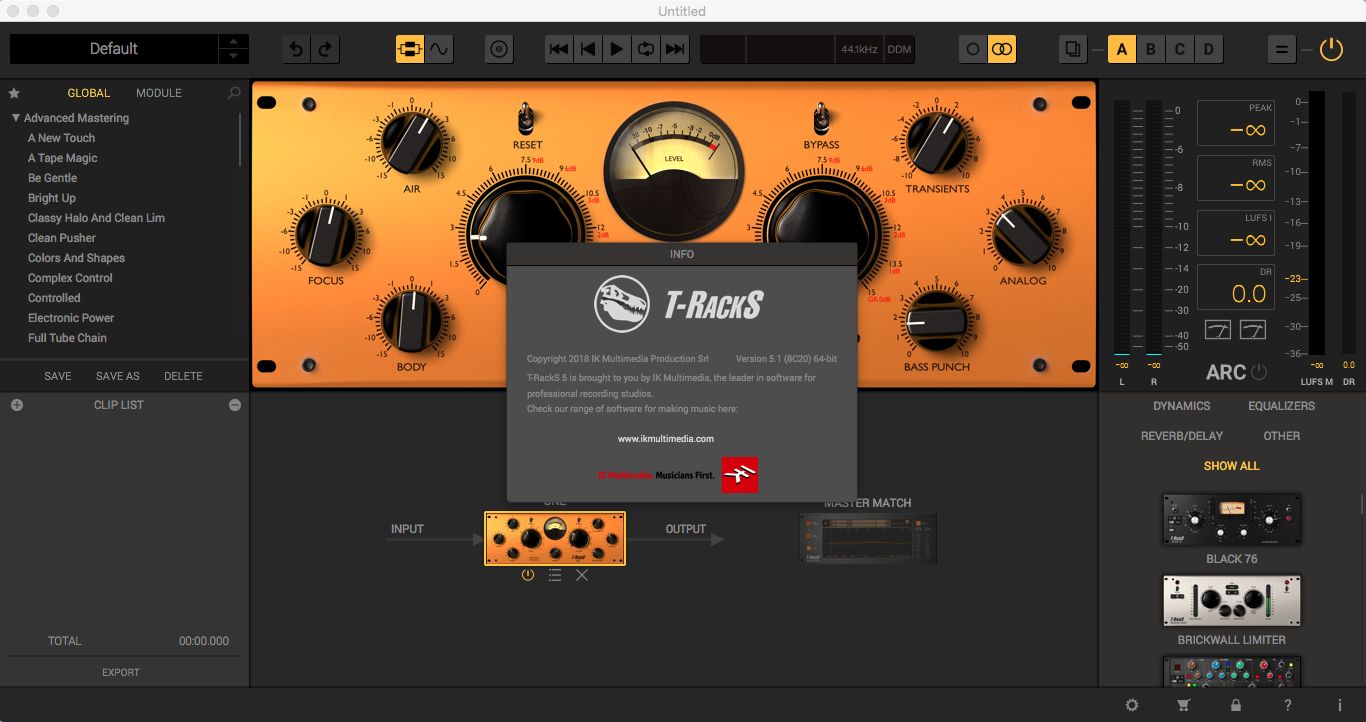Image resolution: width=1366 pixels, height=722 pixels.
Task: Open the www.ikmultimedia.com link
Action: pyautogui.click(x=666, y=438)
